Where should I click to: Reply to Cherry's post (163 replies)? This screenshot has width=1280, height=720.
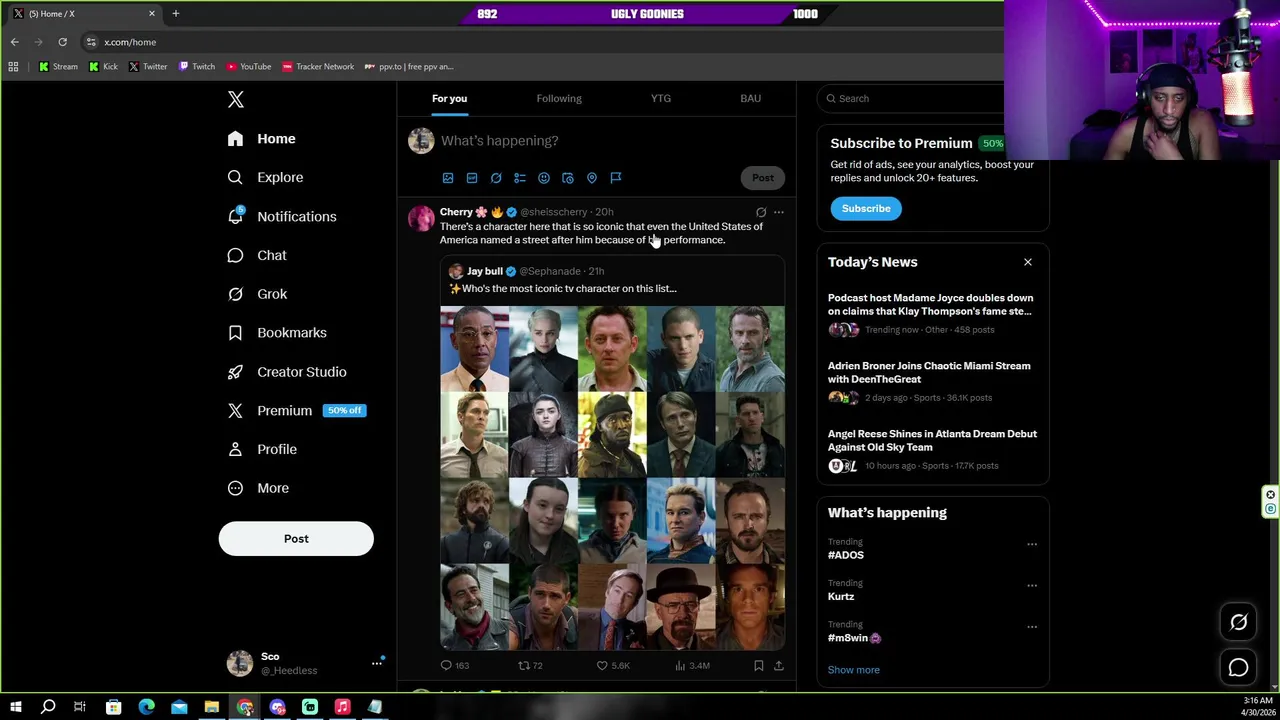click(455, 665)
